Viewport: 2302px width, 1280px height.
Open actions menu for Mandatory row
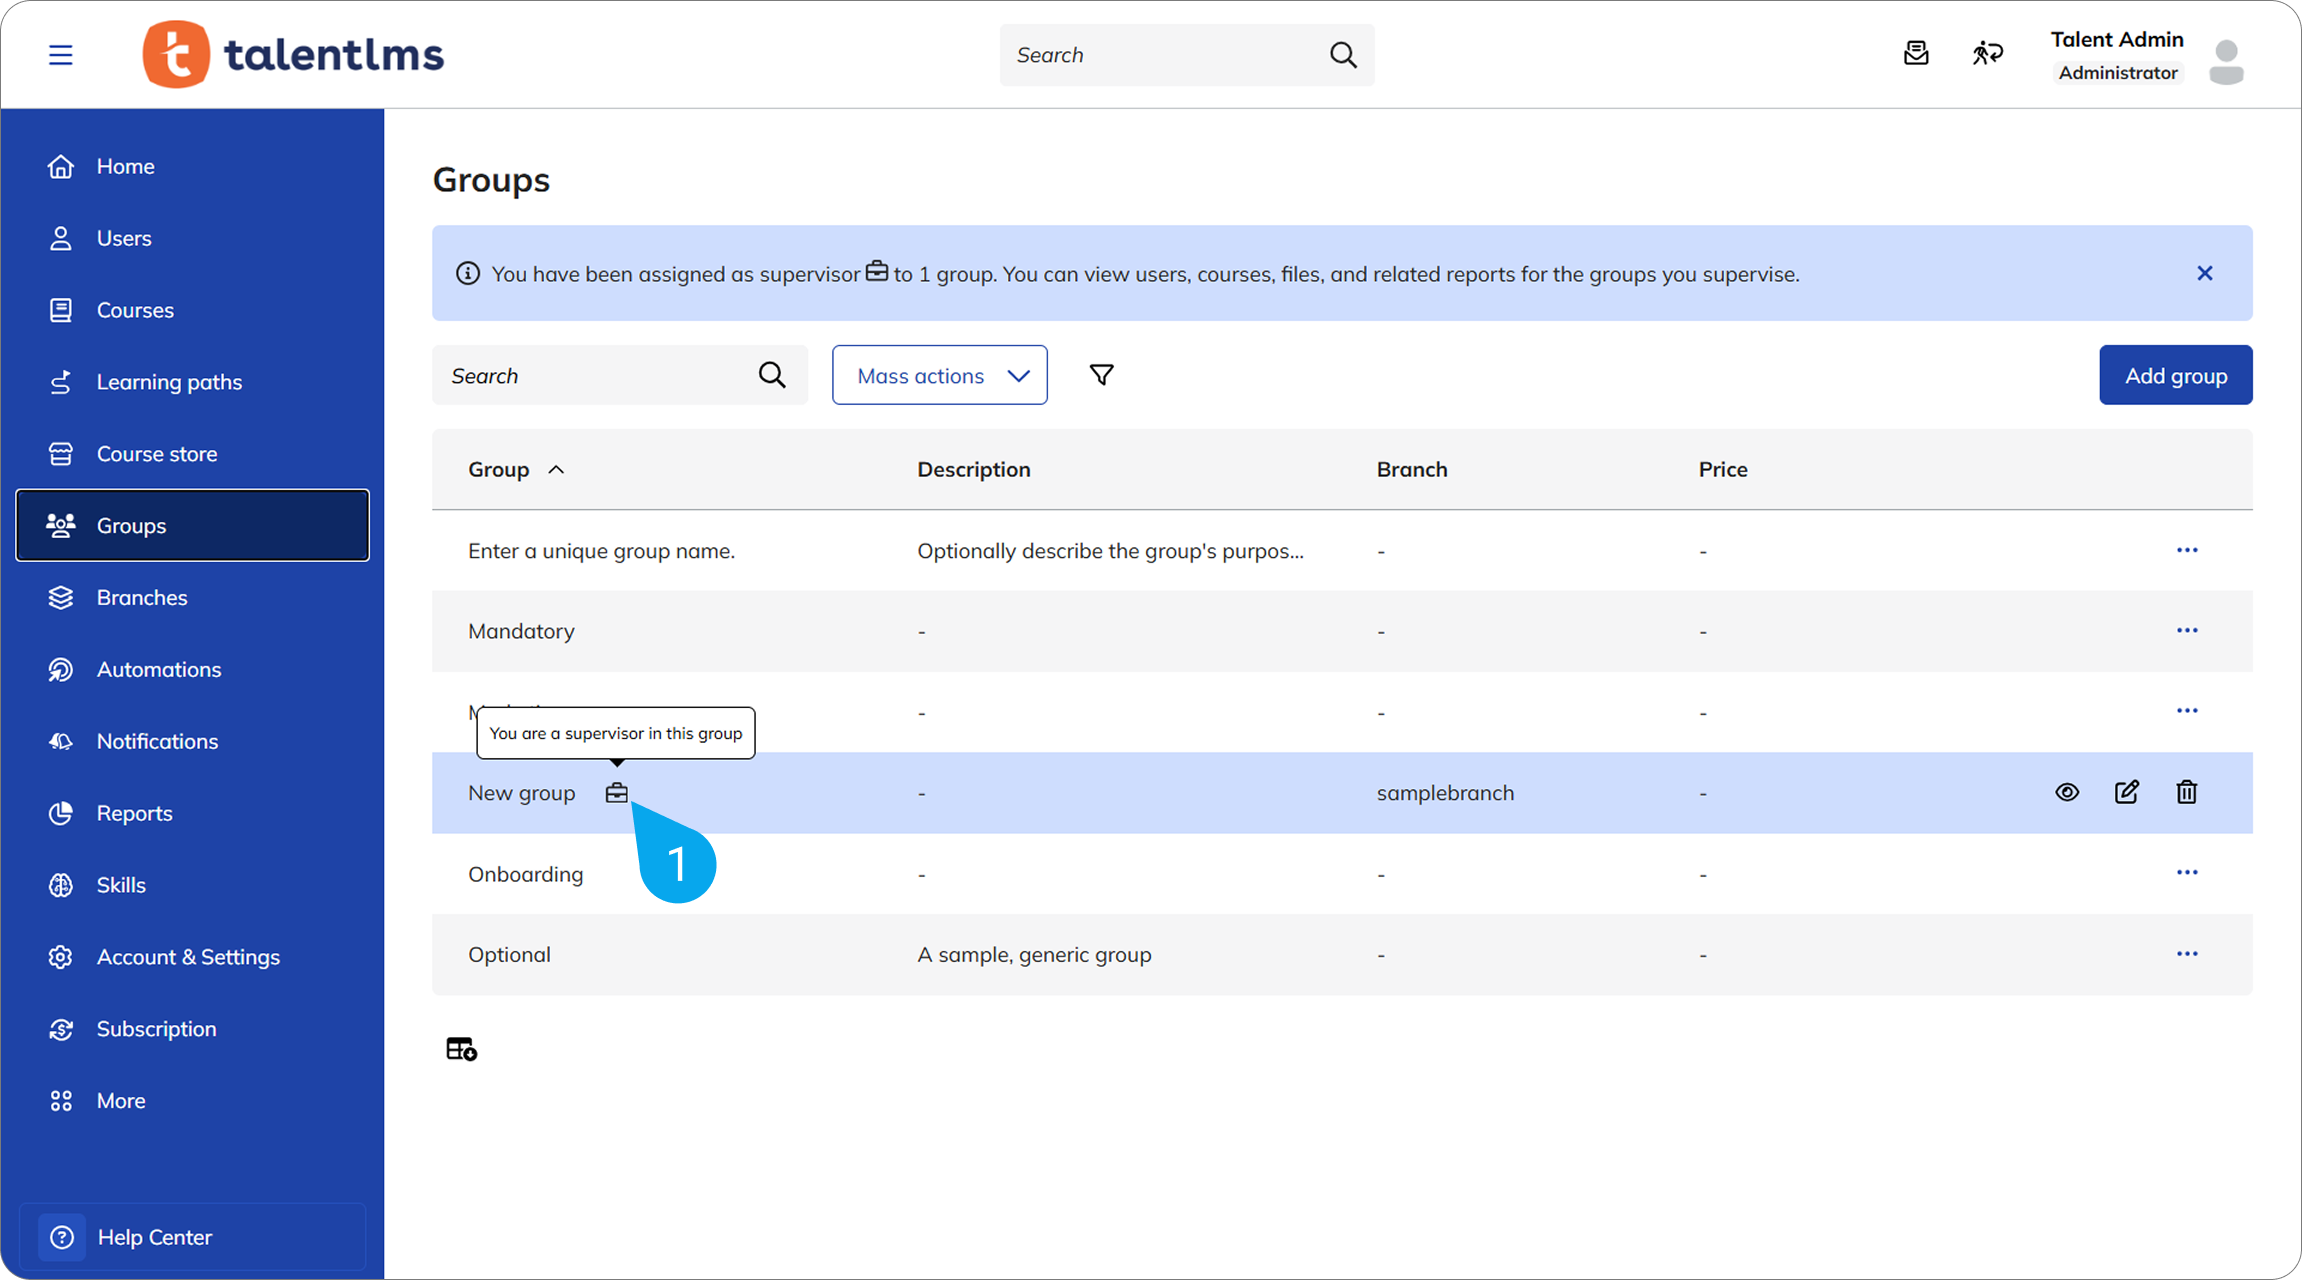[x=2187, y=630]
